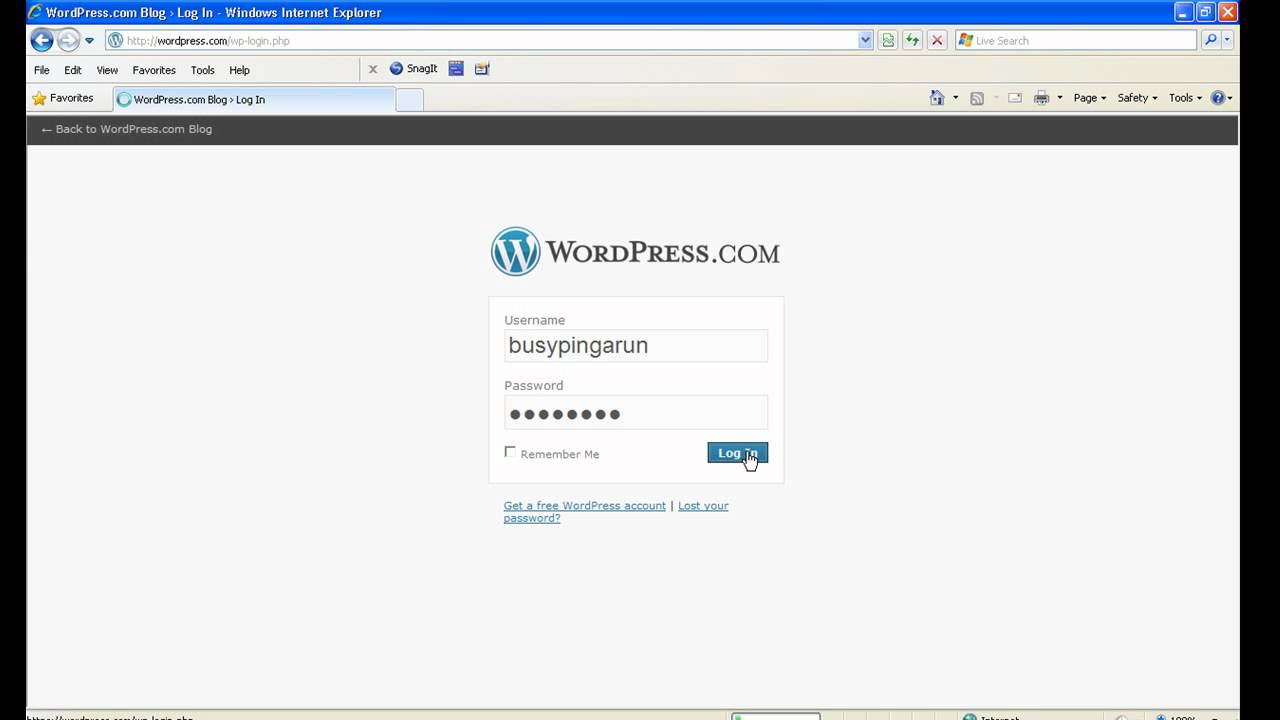1280x720 pixels.
Task: Click Back to WordPress.com Blog link
Action: [126, 129]
